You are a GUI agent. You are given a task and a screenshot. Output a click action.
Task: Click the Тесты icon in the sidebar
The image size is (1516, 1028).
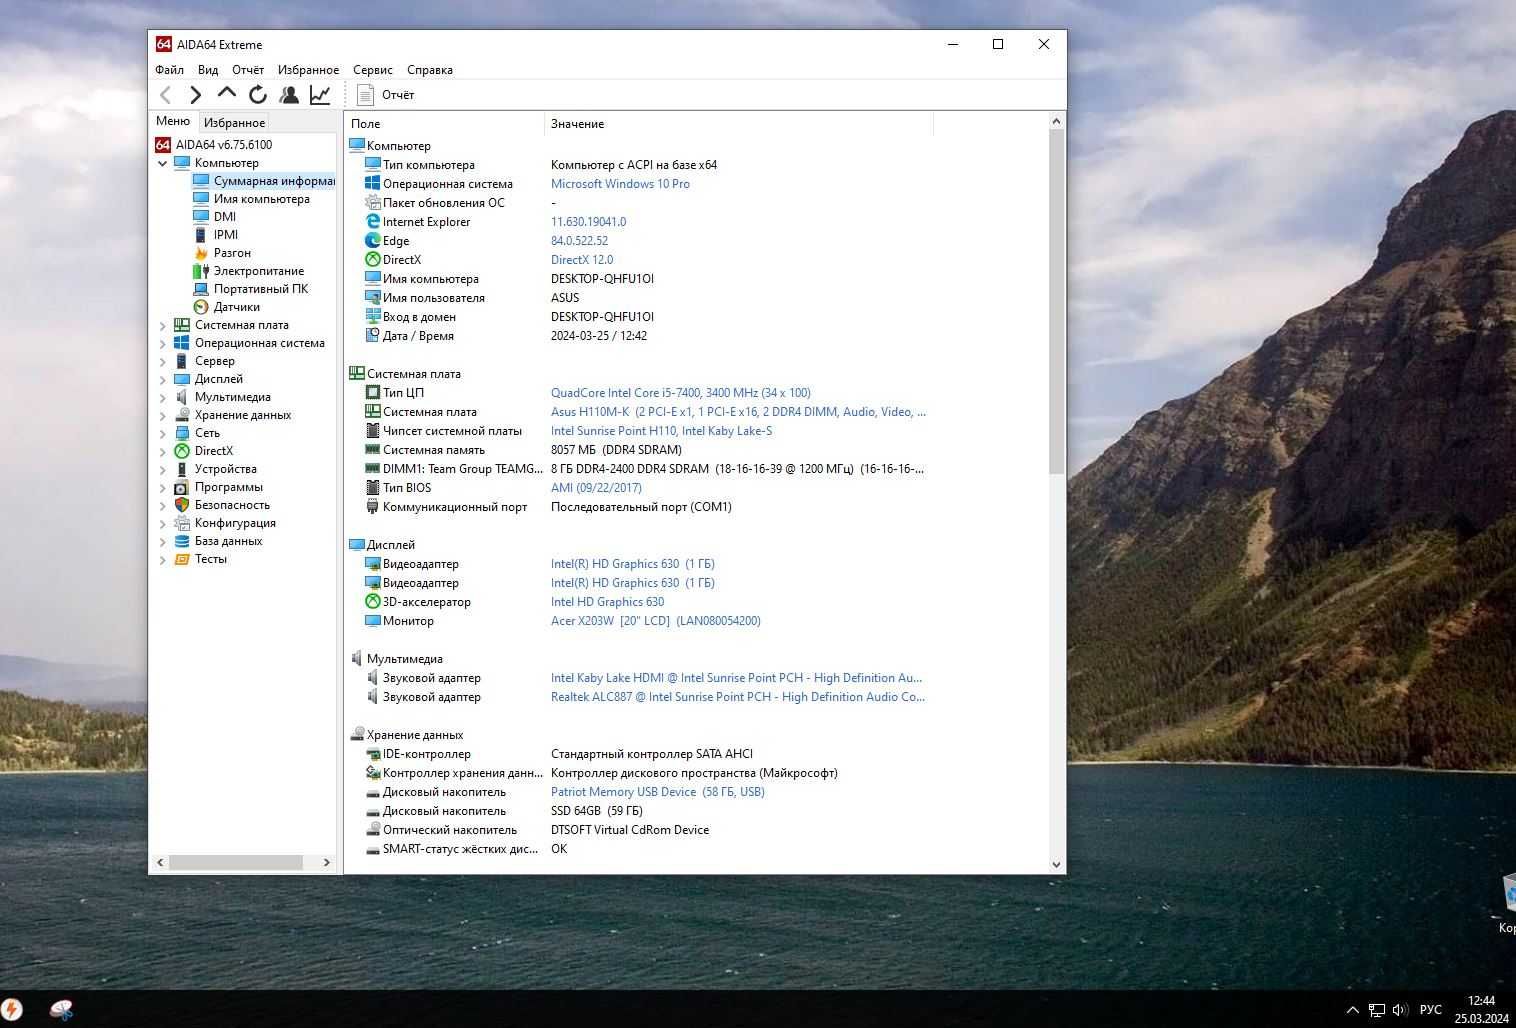(182, 559)
